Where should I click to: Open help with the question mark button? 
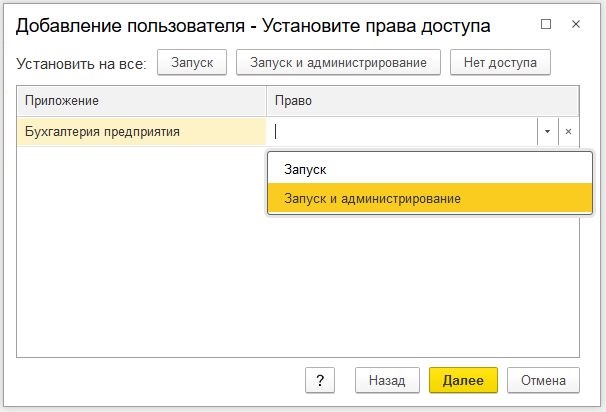click(x=318, y=380)
